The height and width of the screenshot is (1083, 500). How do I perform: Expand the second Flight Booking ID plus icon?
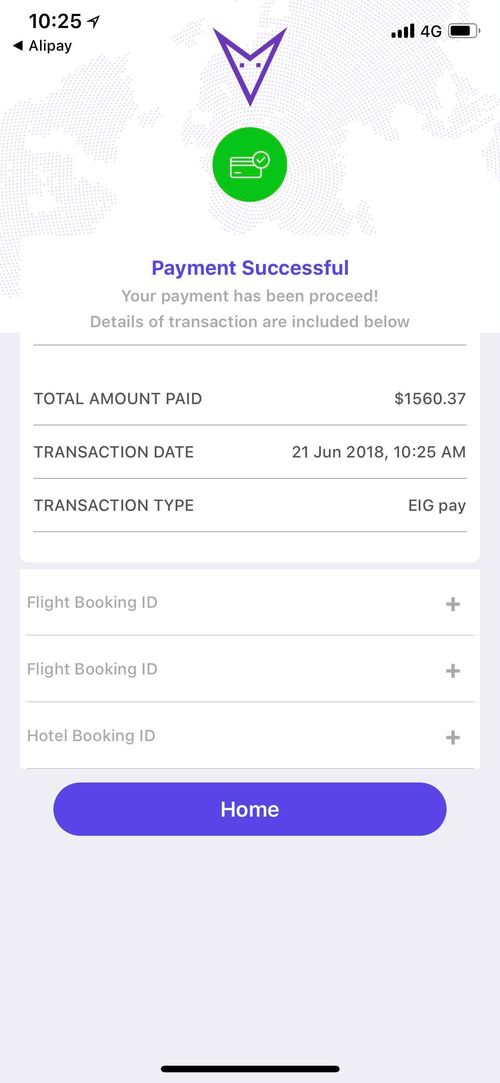452,671
